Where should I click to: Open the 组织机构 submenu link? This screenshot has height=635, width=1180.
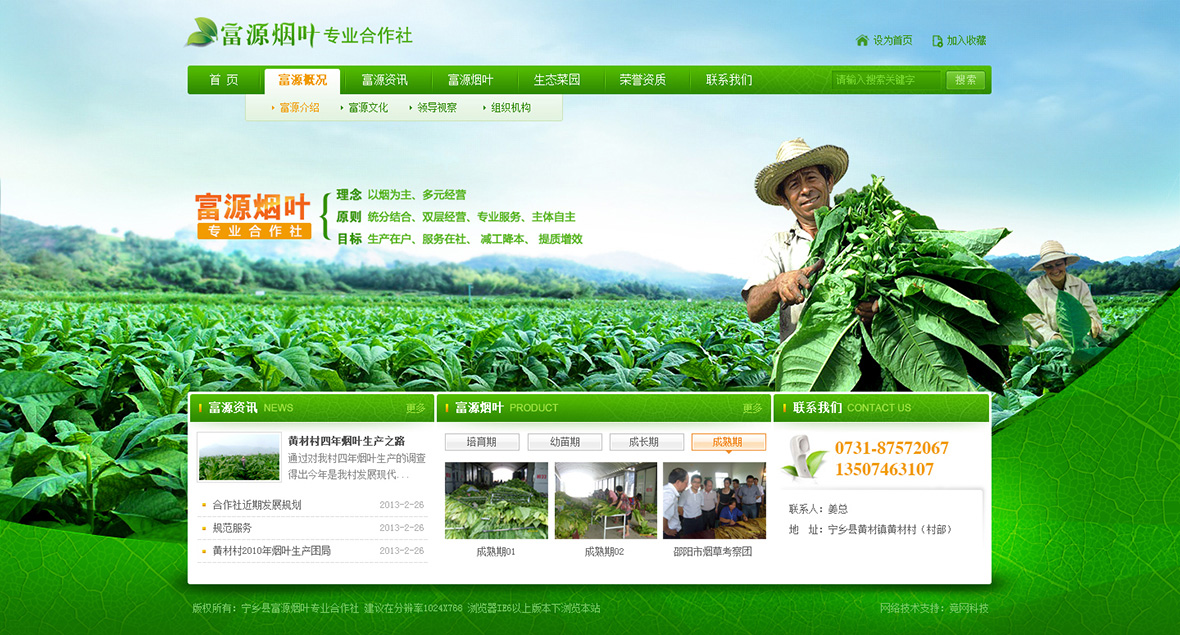pos(510,108)
